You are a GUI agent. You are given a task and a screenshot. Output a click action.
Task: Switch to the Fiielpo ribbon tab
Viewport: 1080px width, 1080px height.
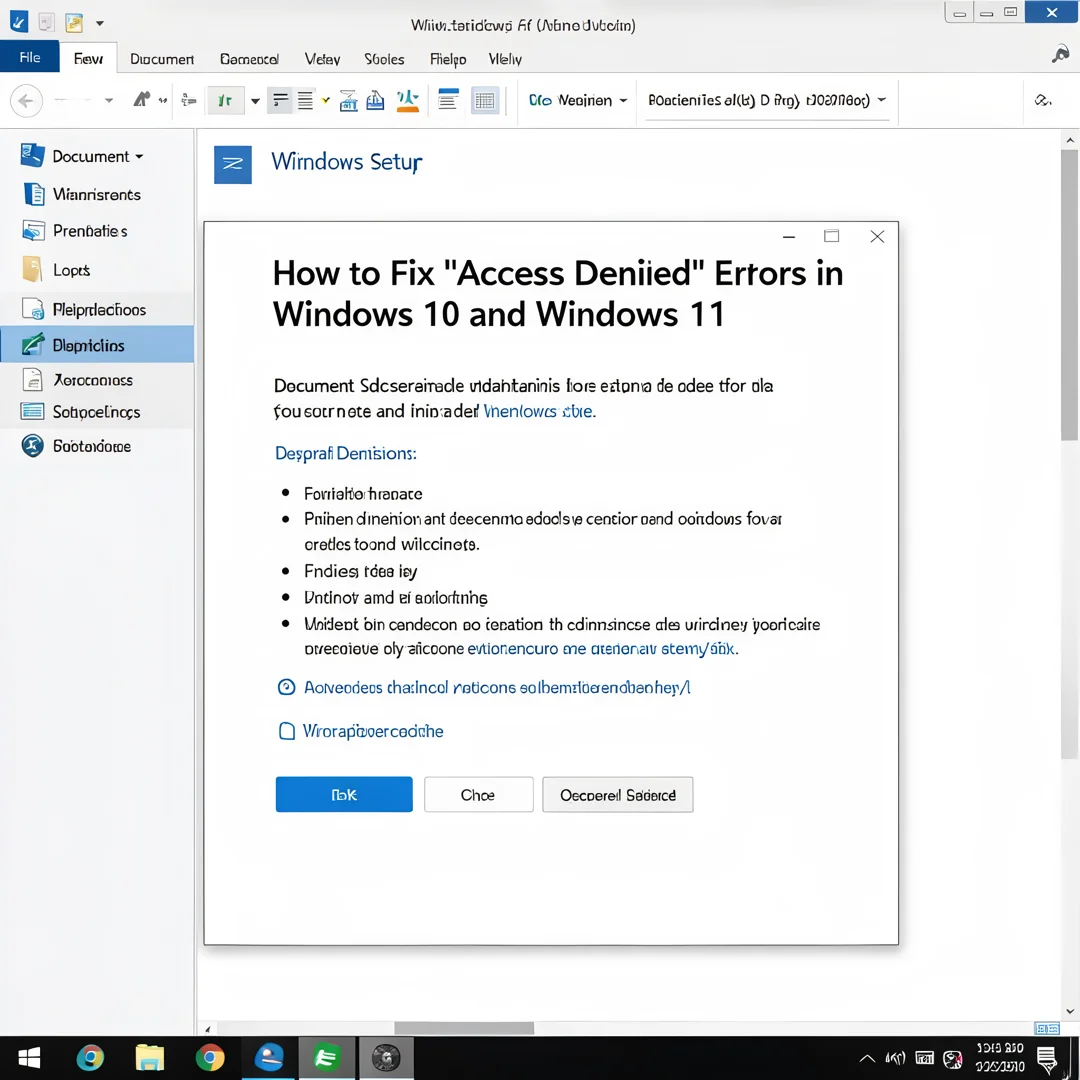448,59
